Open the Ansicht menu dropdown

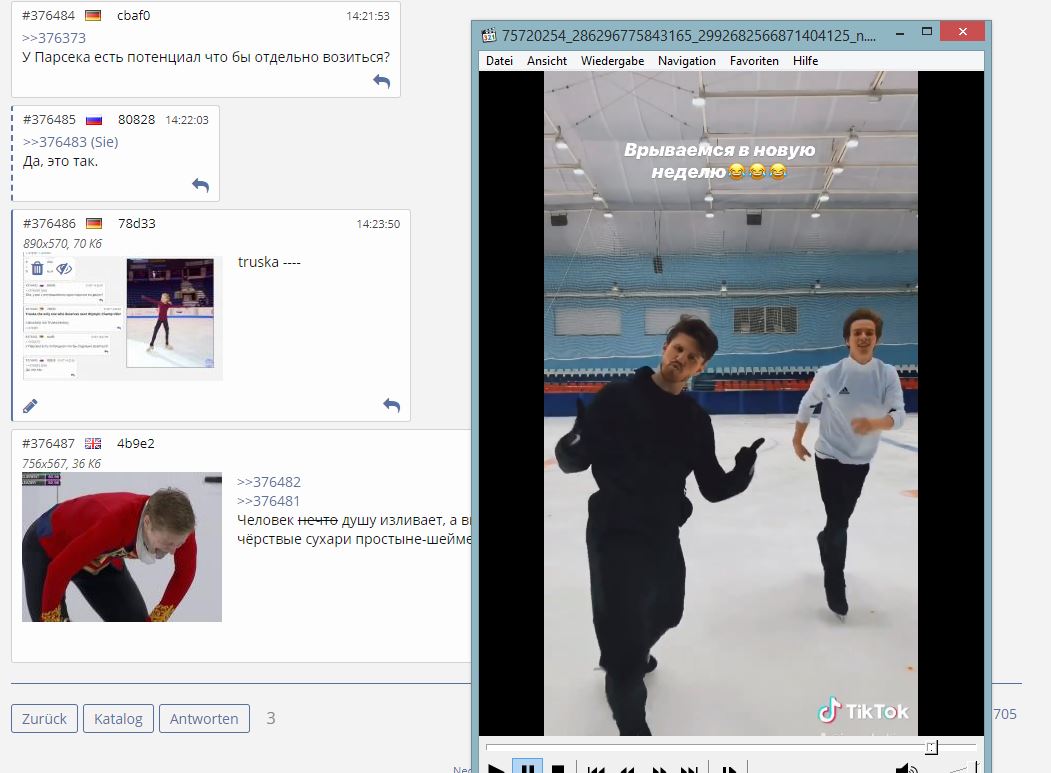tap(547, 61)
